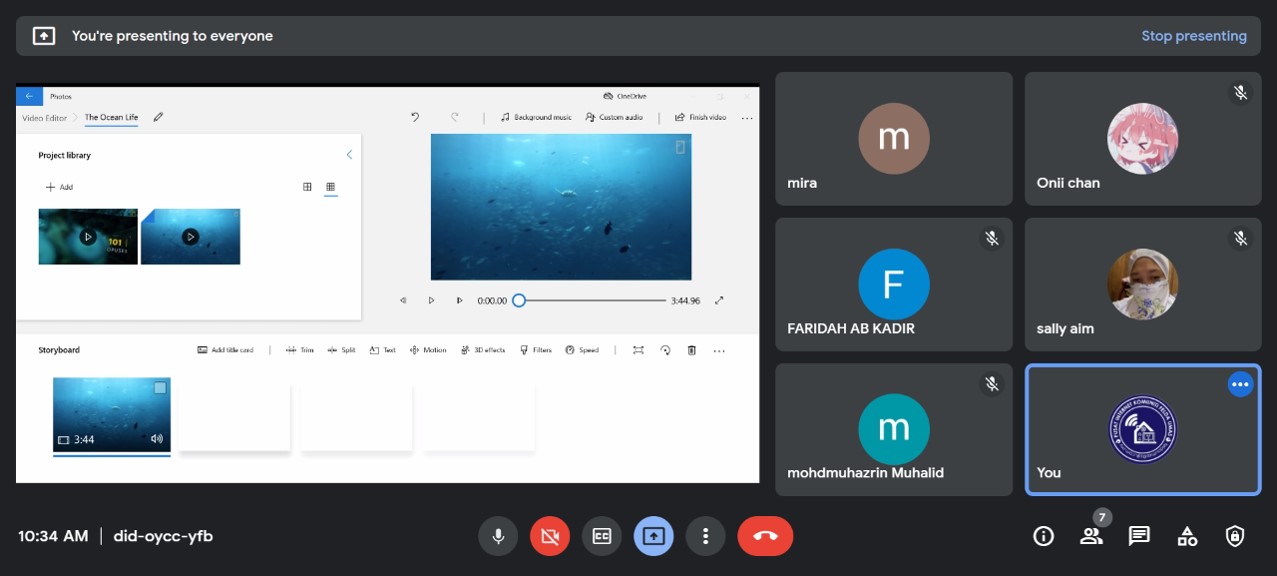This screenshot has width=1277, height=576.
Task: Click the present screen icon
Action: (653, 536)
